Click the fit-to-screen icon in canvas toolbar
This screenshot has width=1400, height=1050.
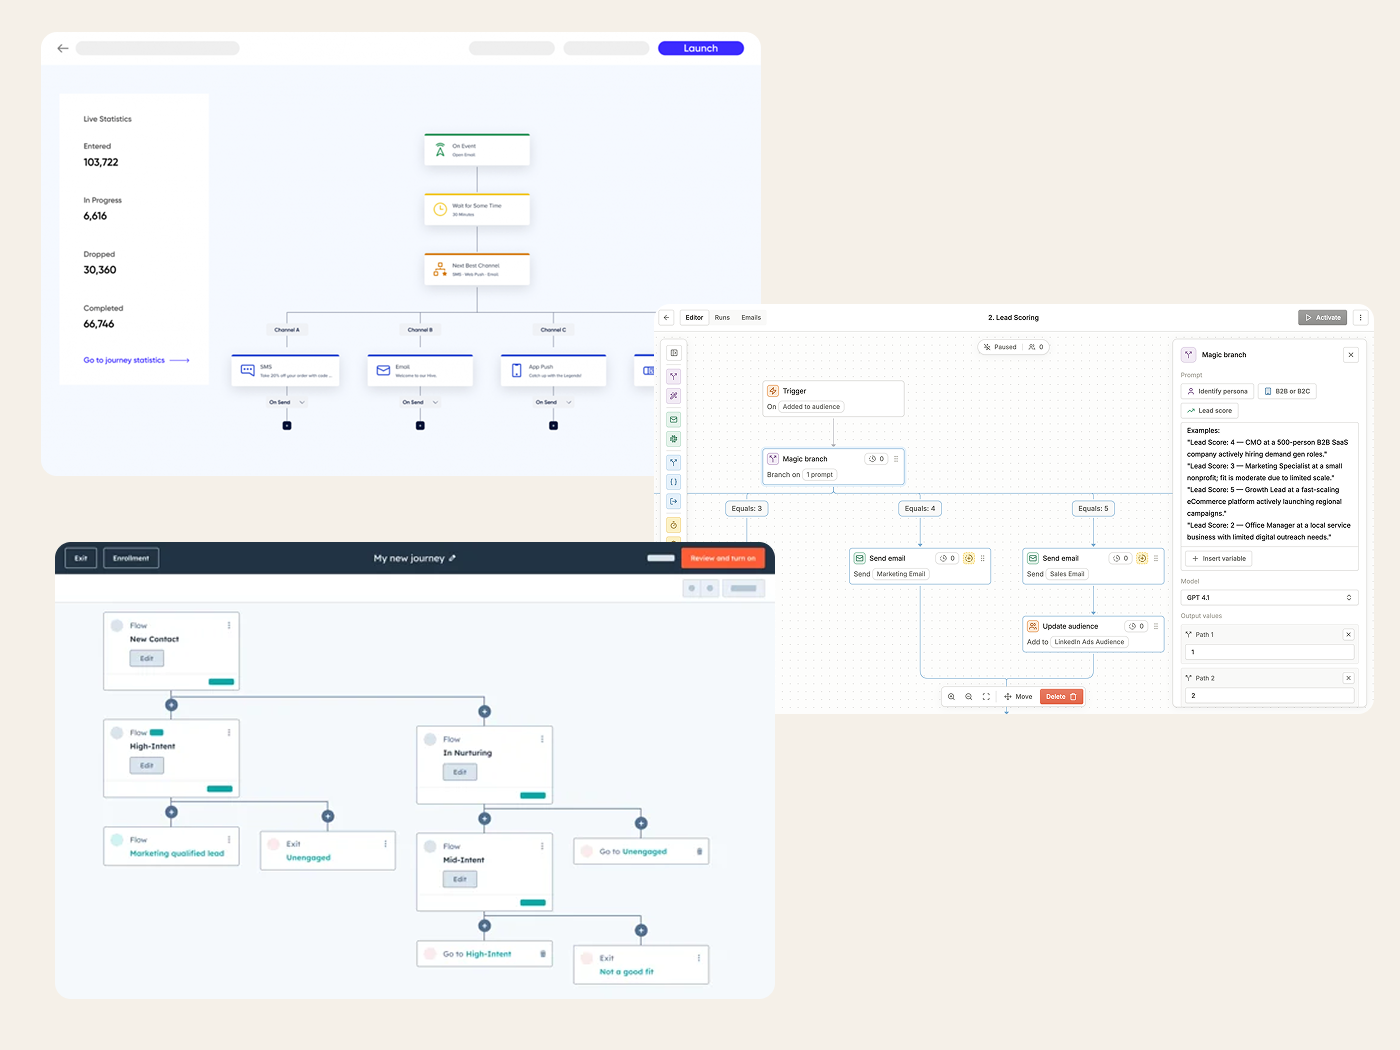click(986, 697)
